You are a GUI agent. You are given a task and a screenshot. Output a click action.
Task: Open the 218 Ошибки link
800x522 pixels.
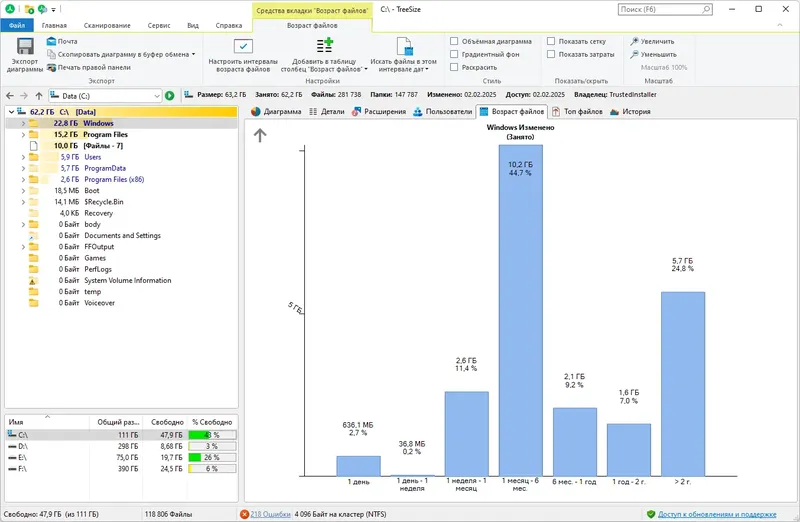[x=270, y=514]
